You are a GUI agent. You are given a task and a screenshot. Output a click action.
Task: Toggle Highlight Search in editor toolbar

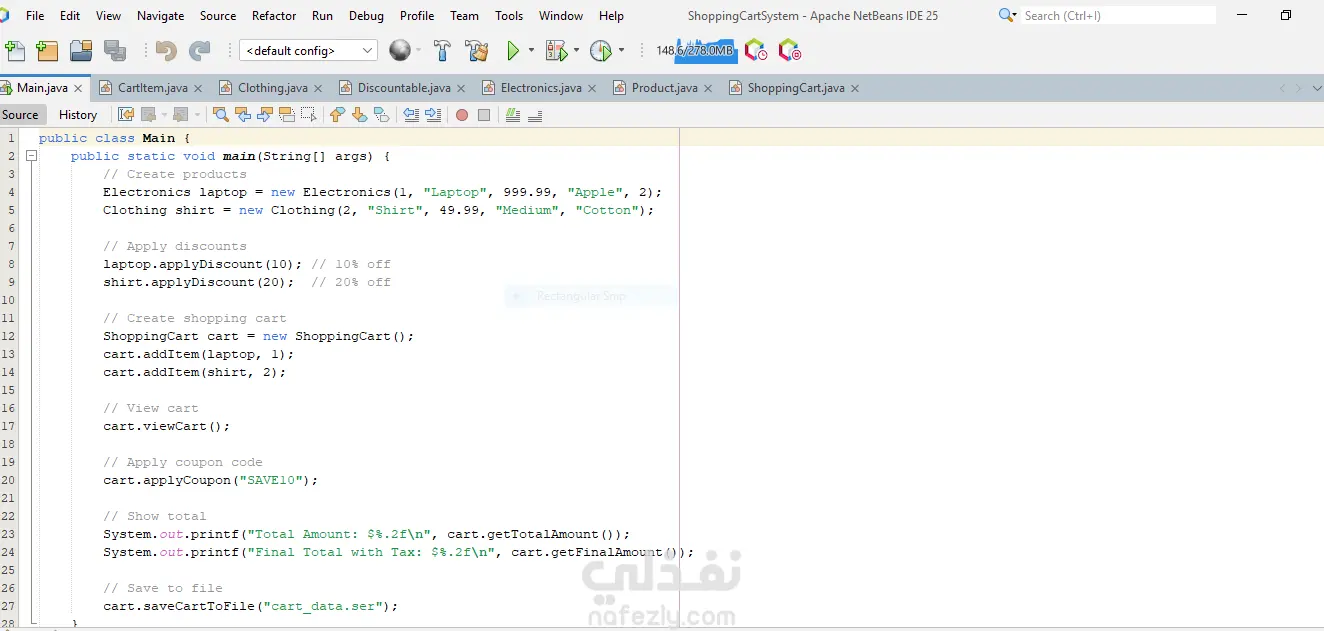click(287, 115)
